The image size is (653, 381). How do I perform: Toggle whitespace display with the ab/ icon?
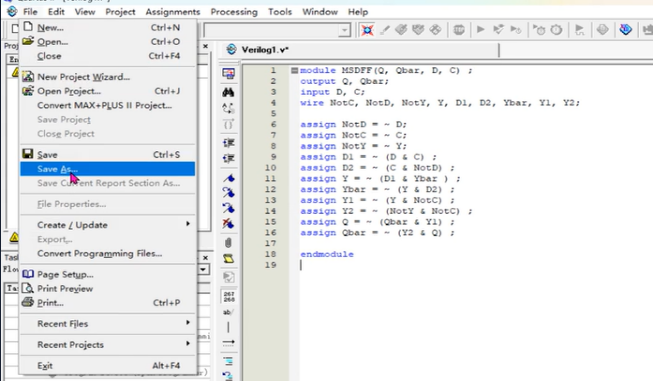[x=228, y=312]
